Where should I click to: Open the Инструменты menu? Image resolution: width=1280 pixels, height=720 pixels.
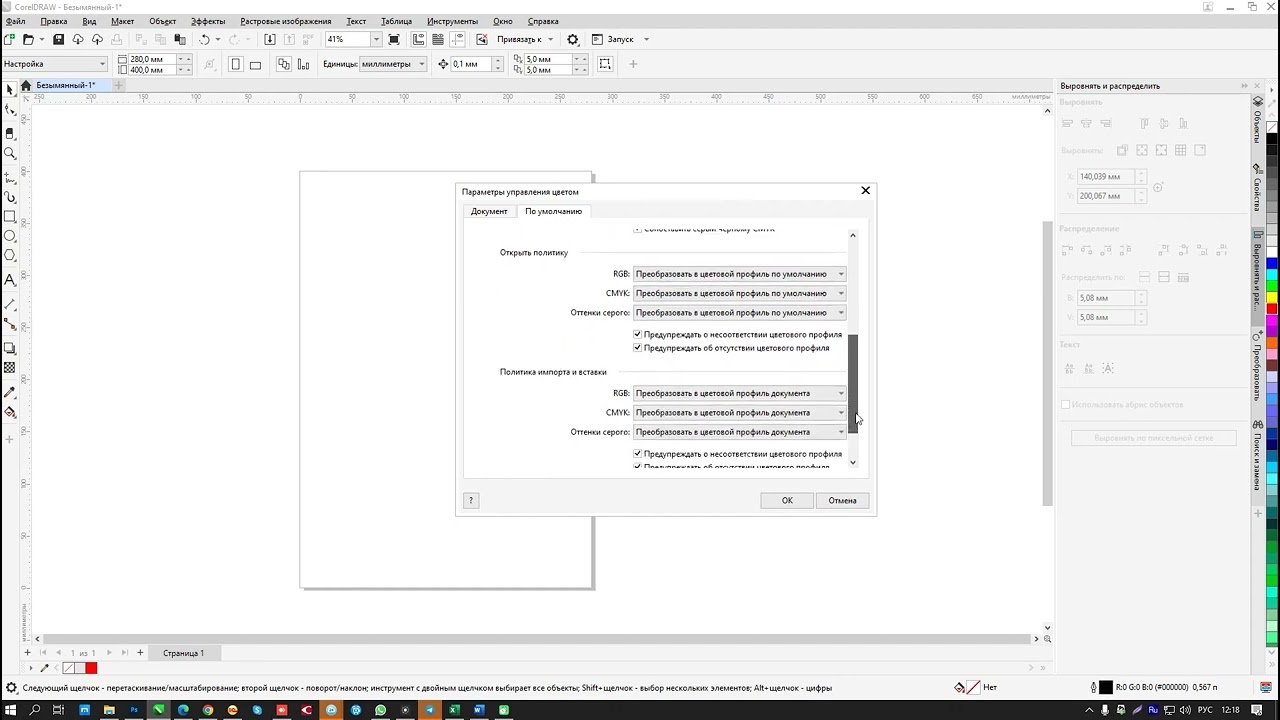click(x=452, y=21)
